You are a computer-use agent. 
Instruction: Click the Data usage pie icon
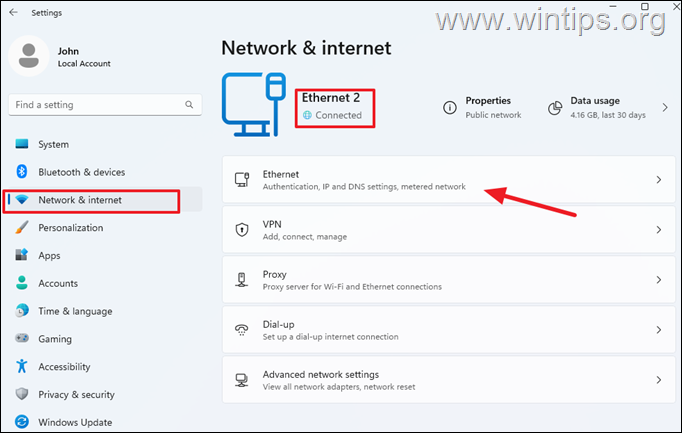coord(555,107)
